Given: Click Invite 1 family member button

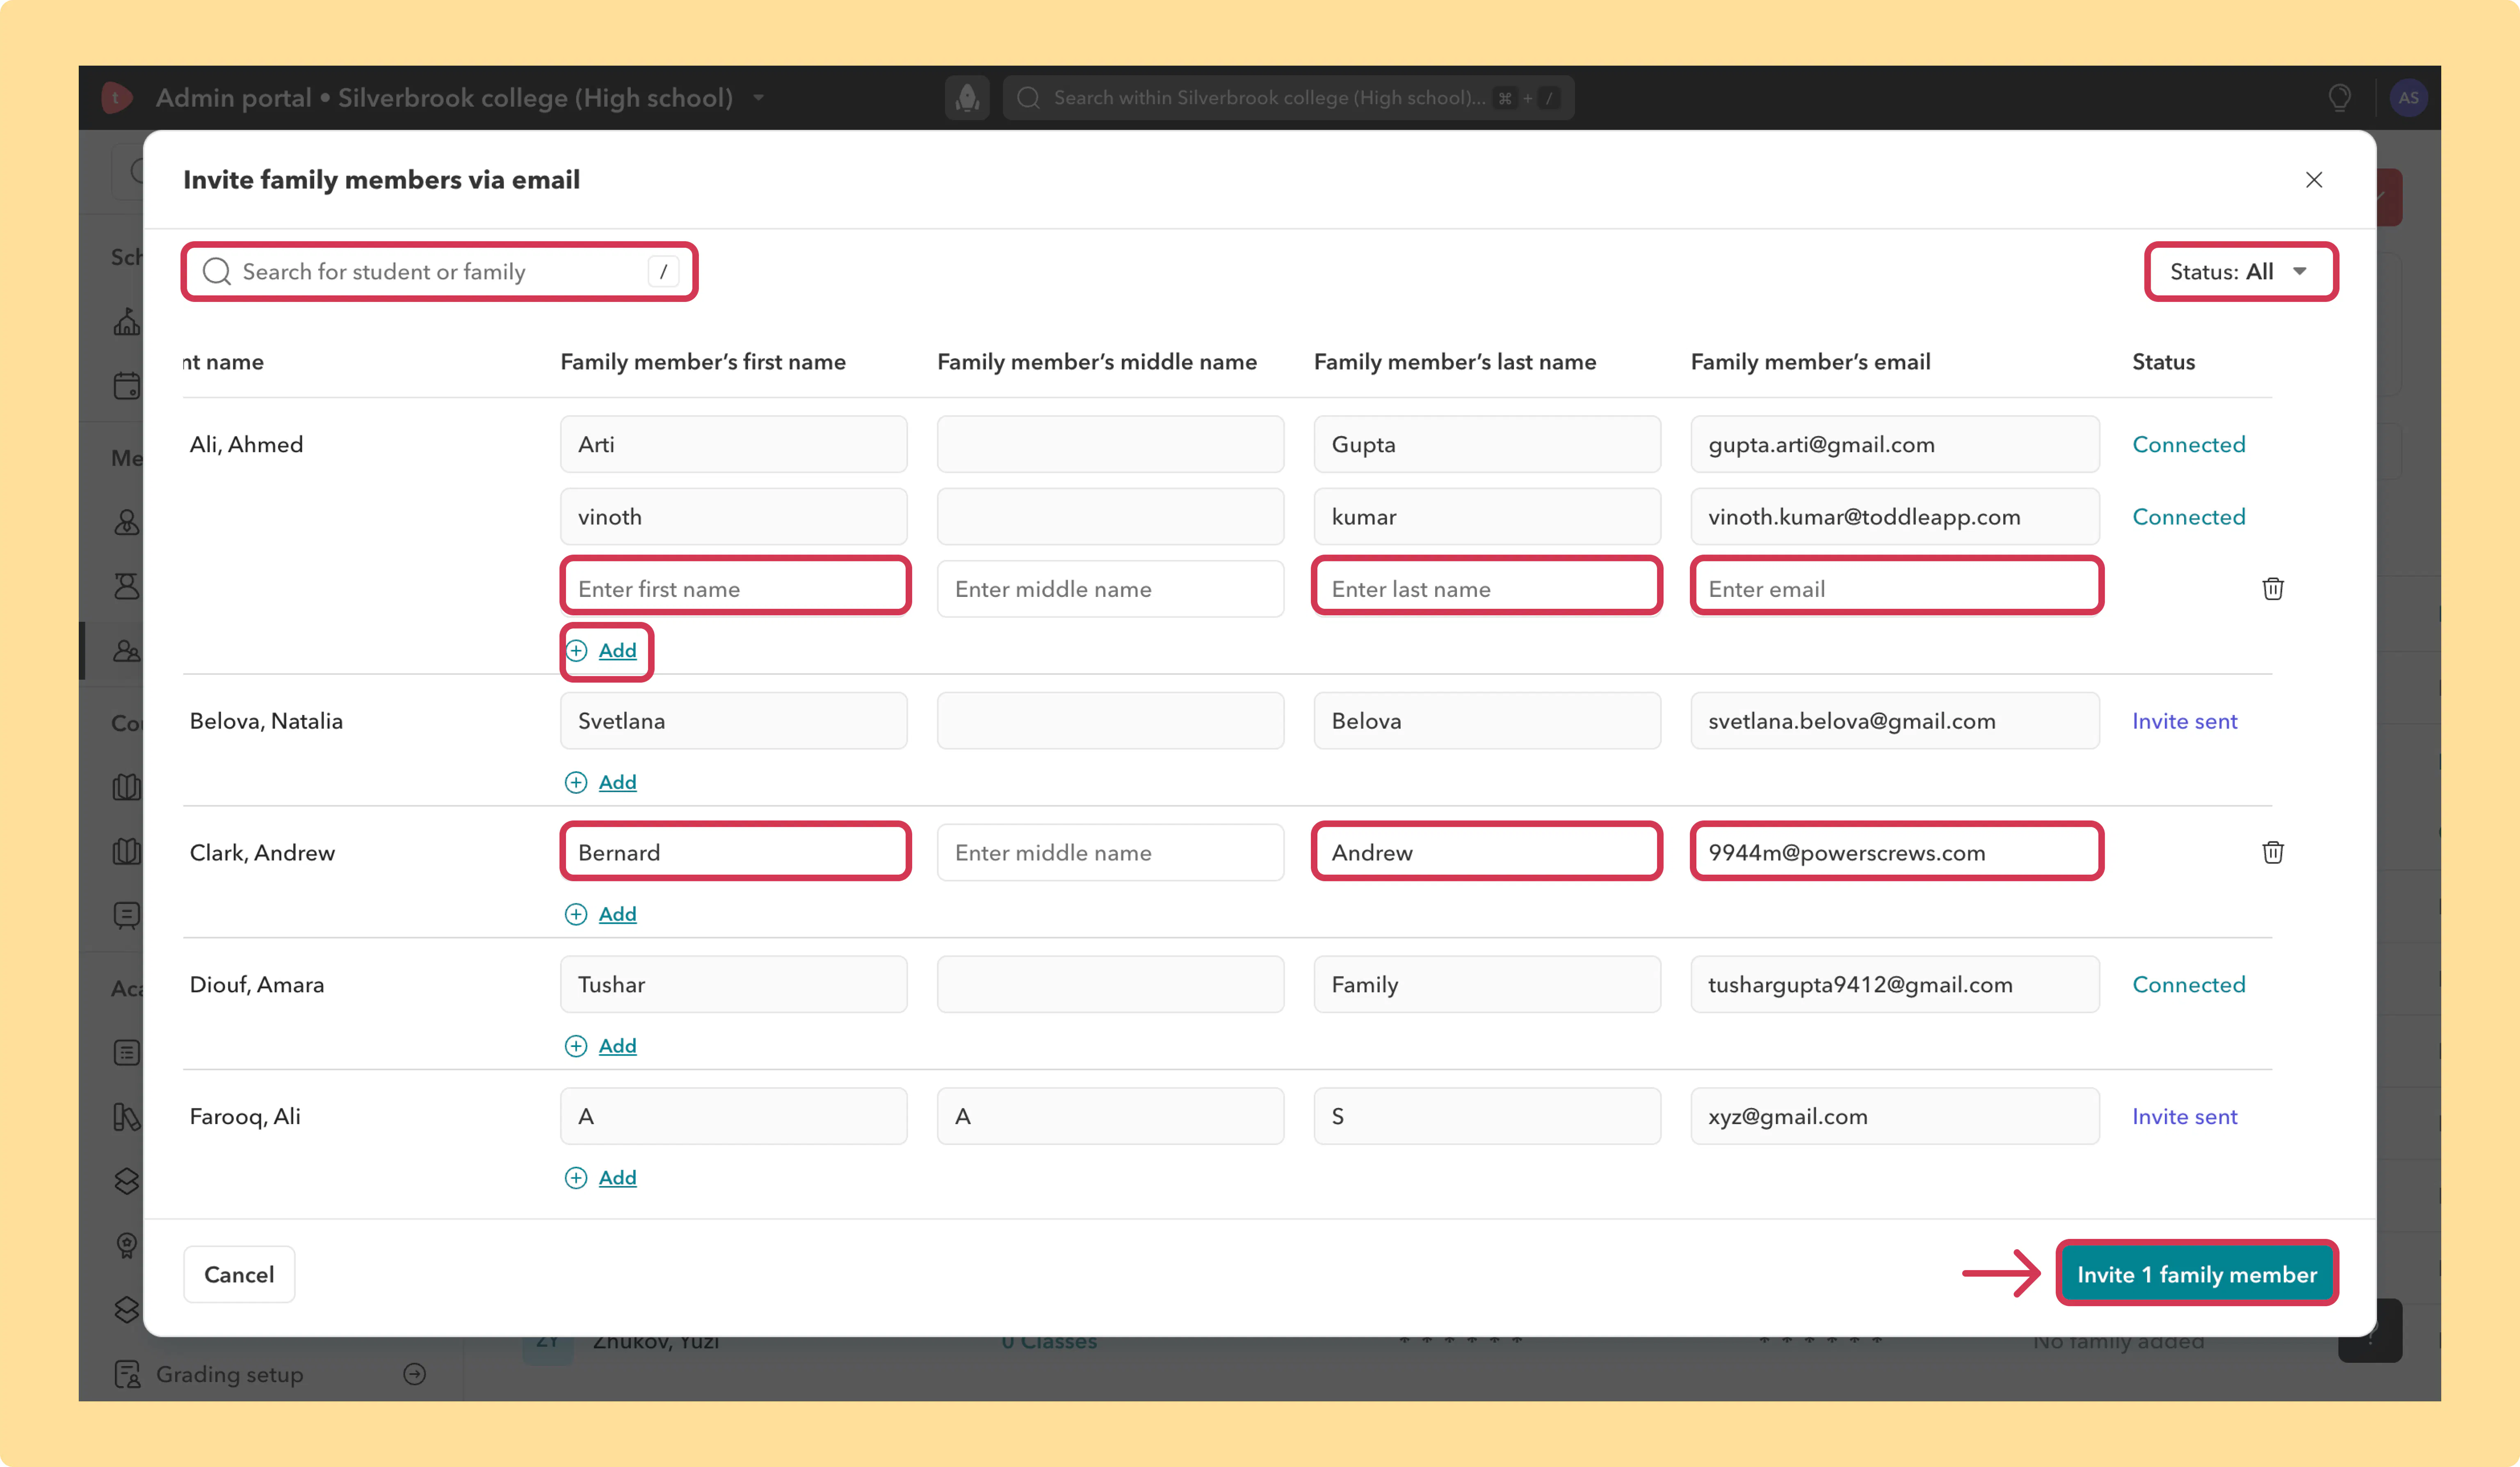Looking at the screenshot, I should coord(2197,1275).
